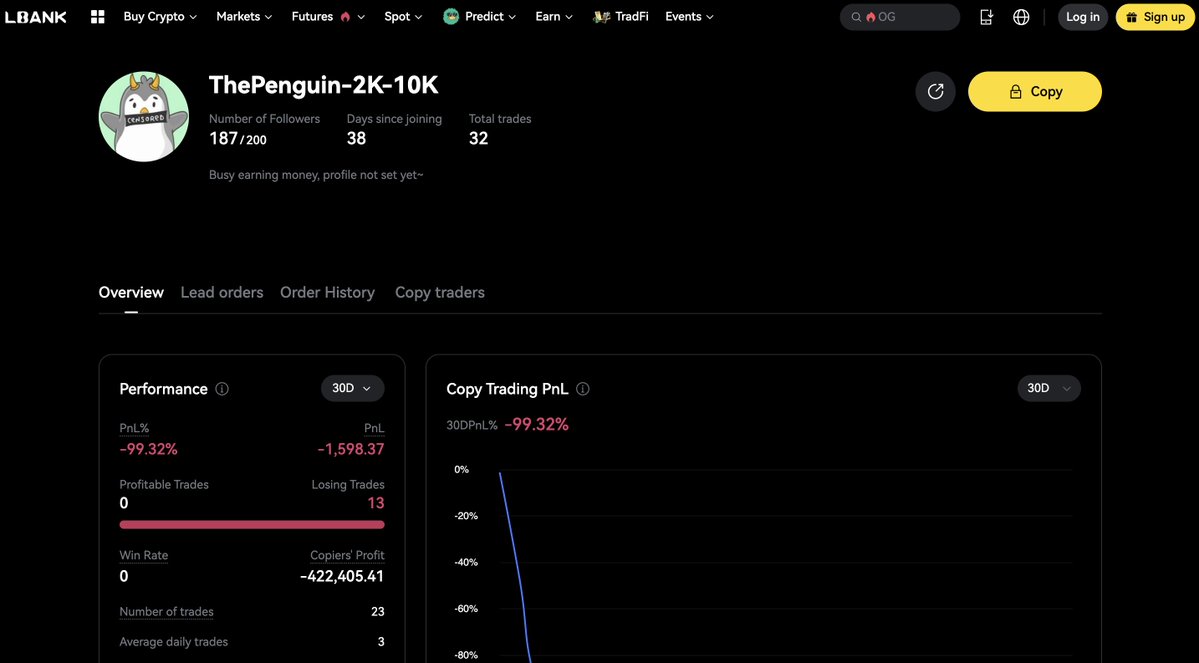Click the Profitable Trades label

click(x=164, y=485)
